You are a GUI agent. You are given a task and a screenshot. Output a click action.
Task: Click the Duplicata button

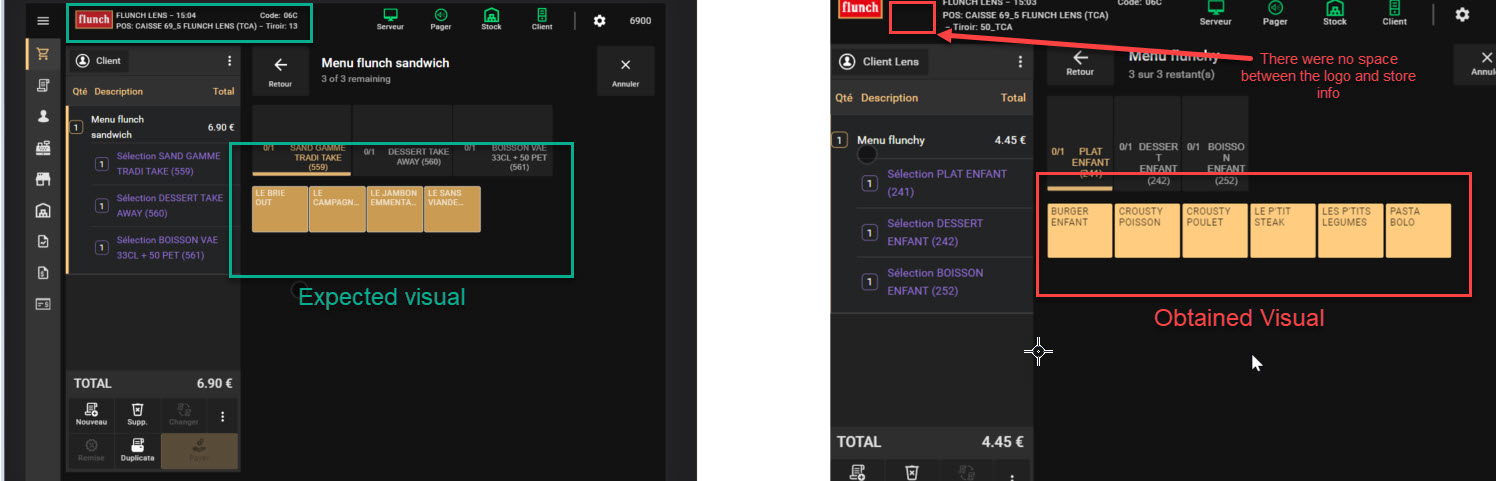[137, 450]
